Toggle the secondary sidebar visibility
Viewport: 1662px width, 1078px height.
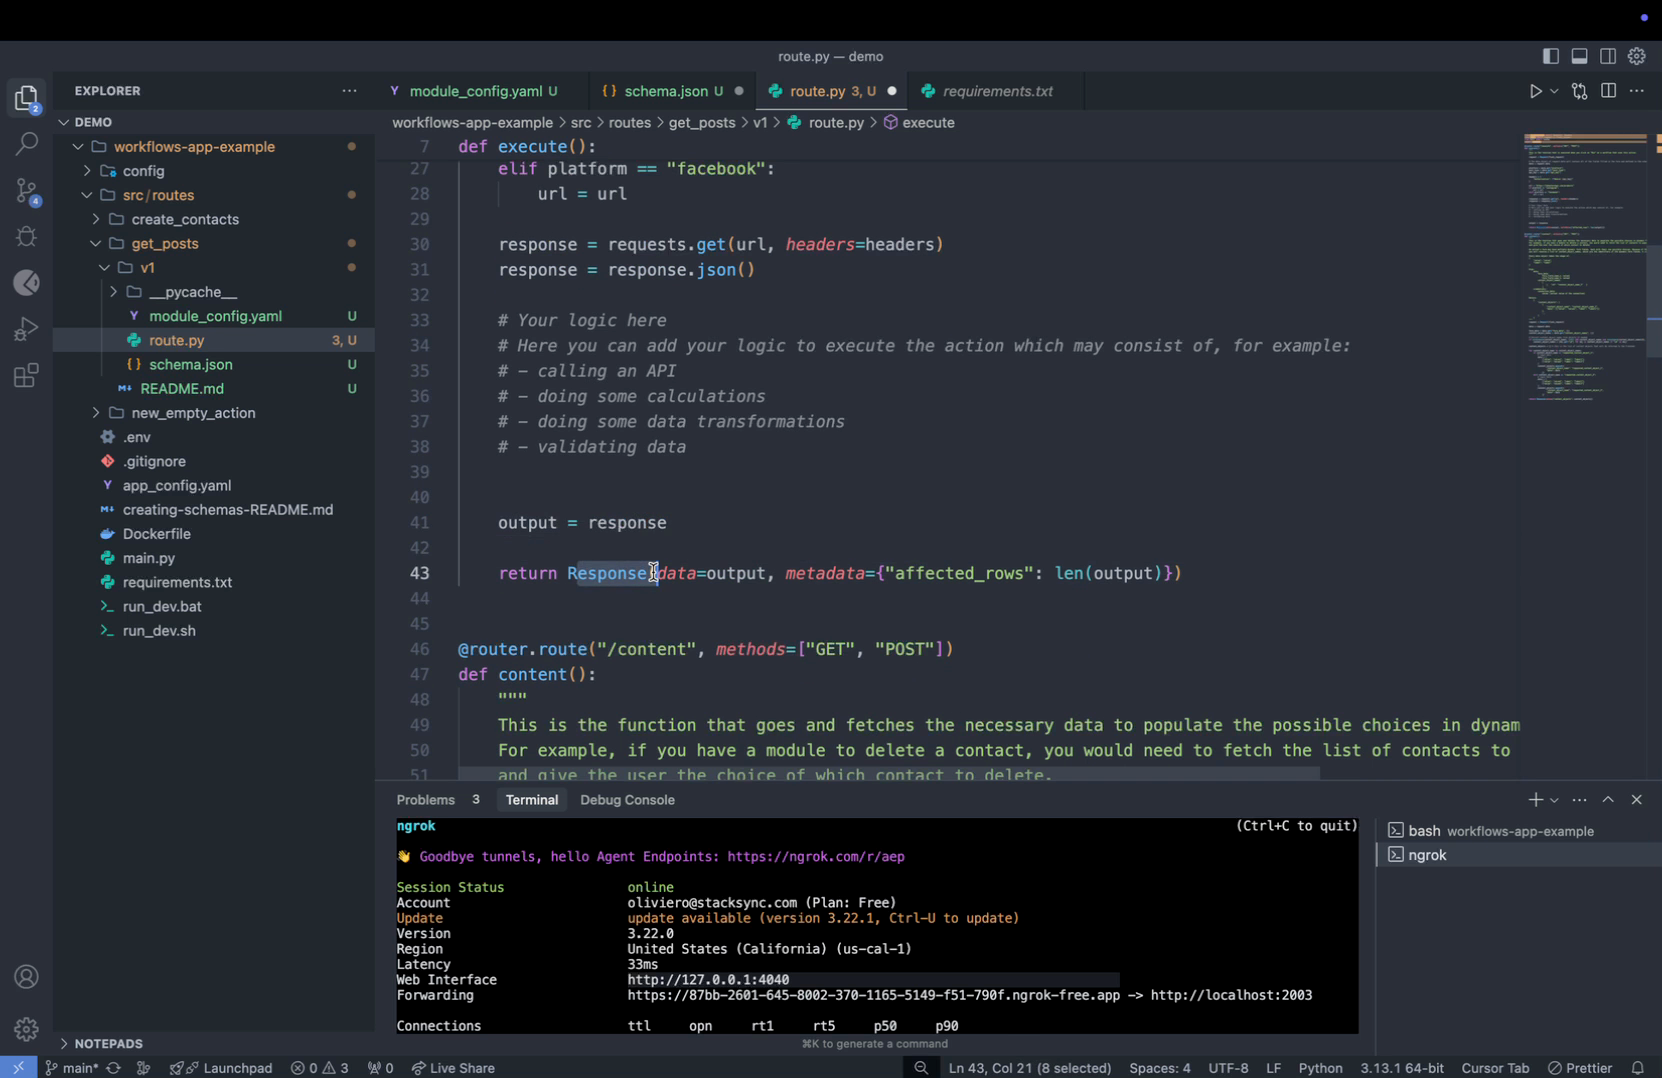[x=1608, y=56]
